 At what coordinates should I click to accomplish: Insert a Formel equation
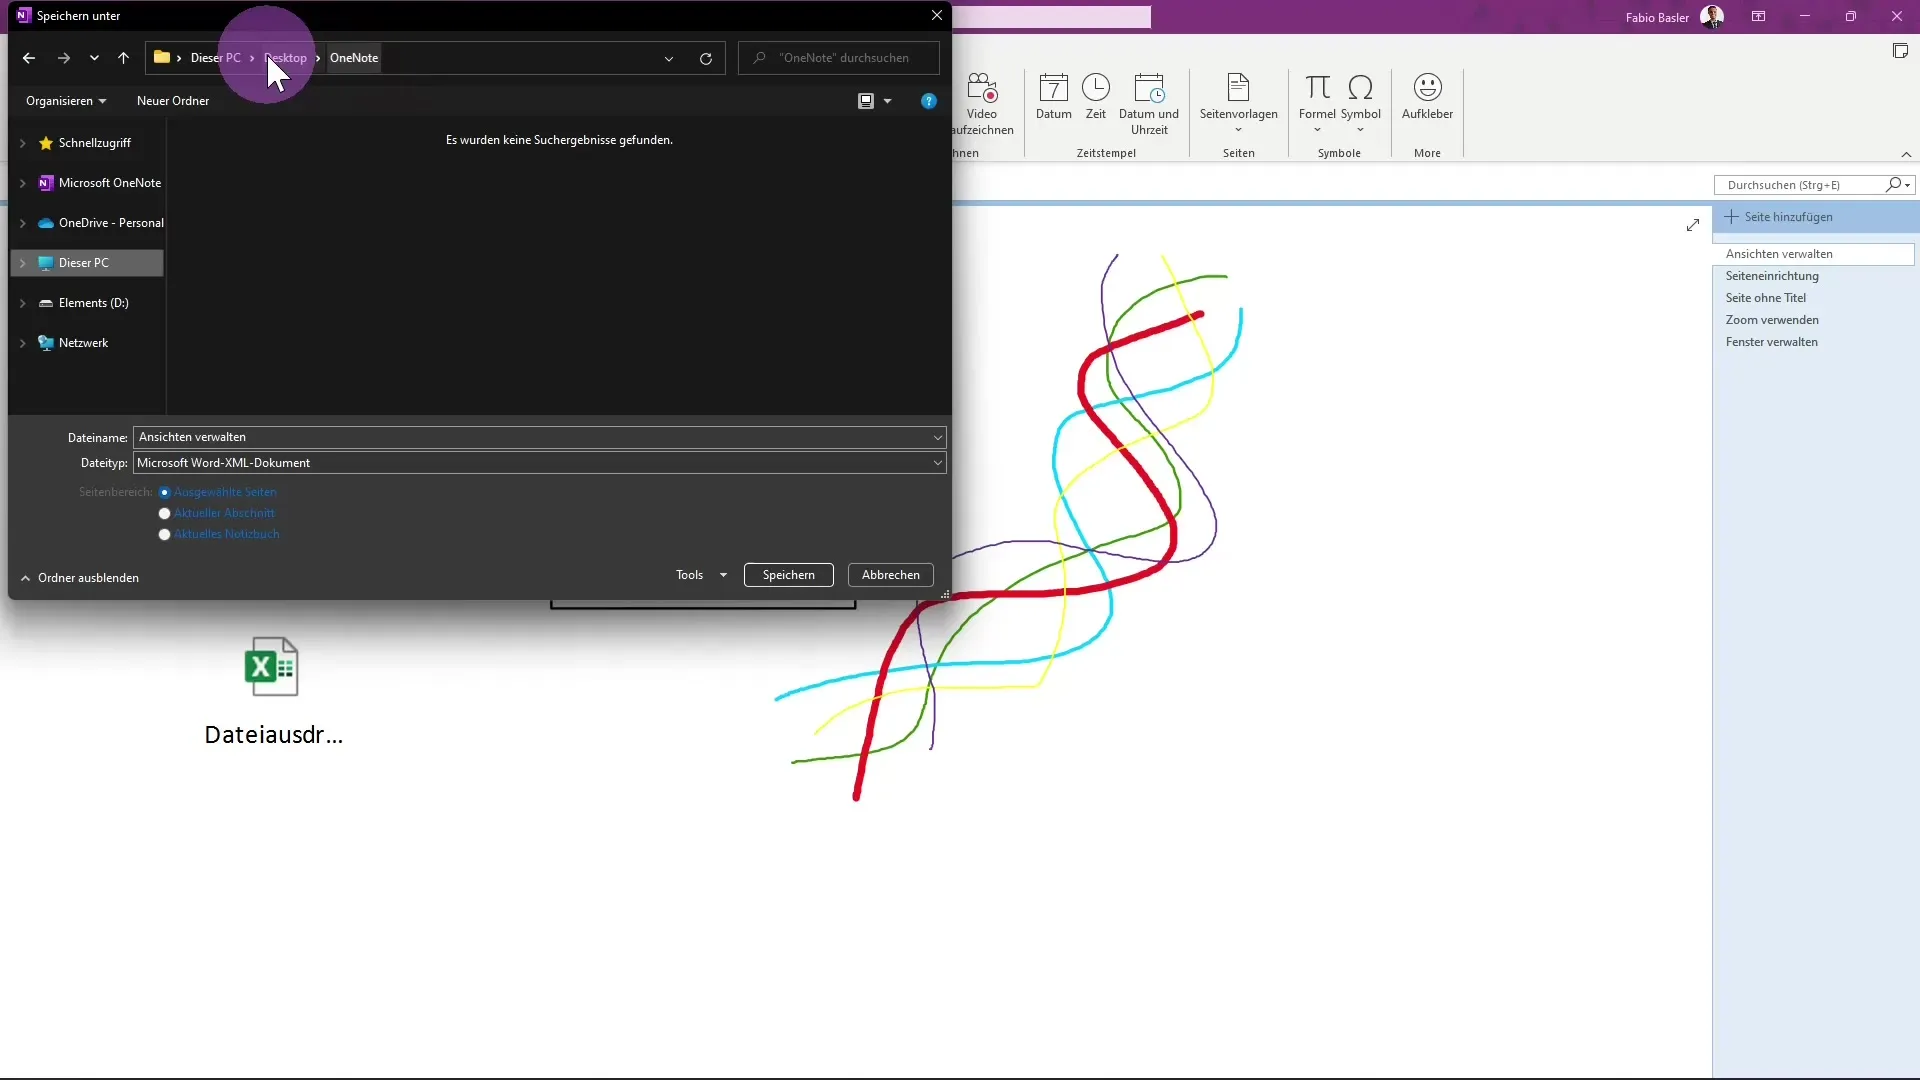point(1317,104)
